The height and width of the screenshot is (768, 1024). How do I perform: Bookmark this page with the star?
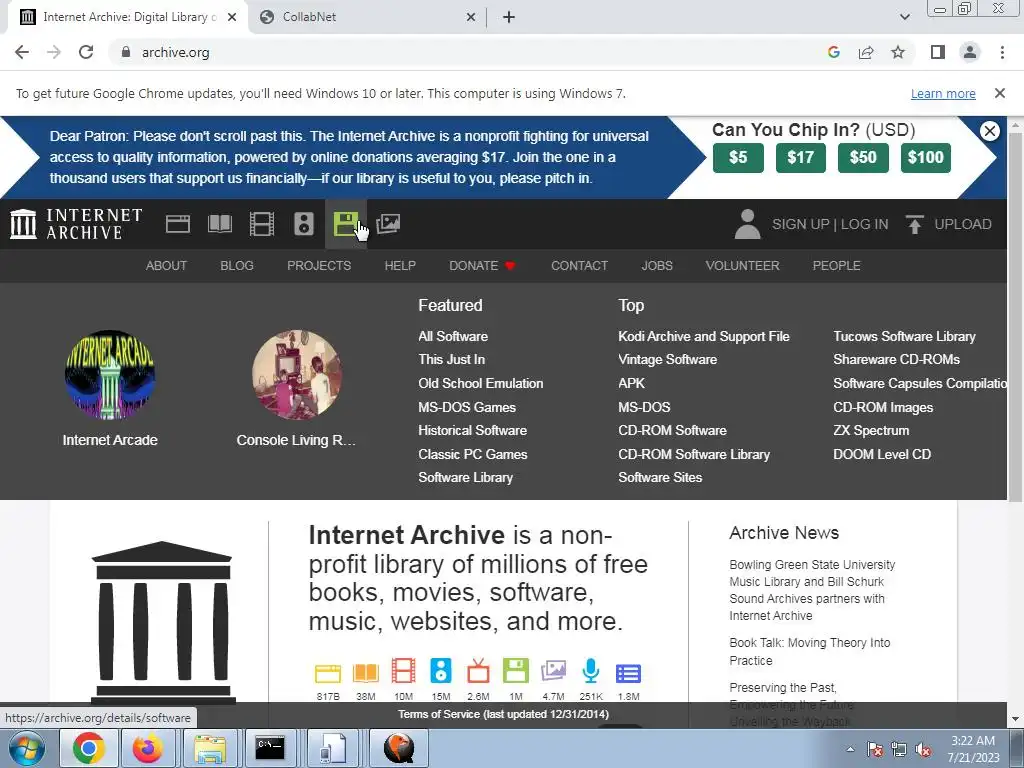click(898, 52)
